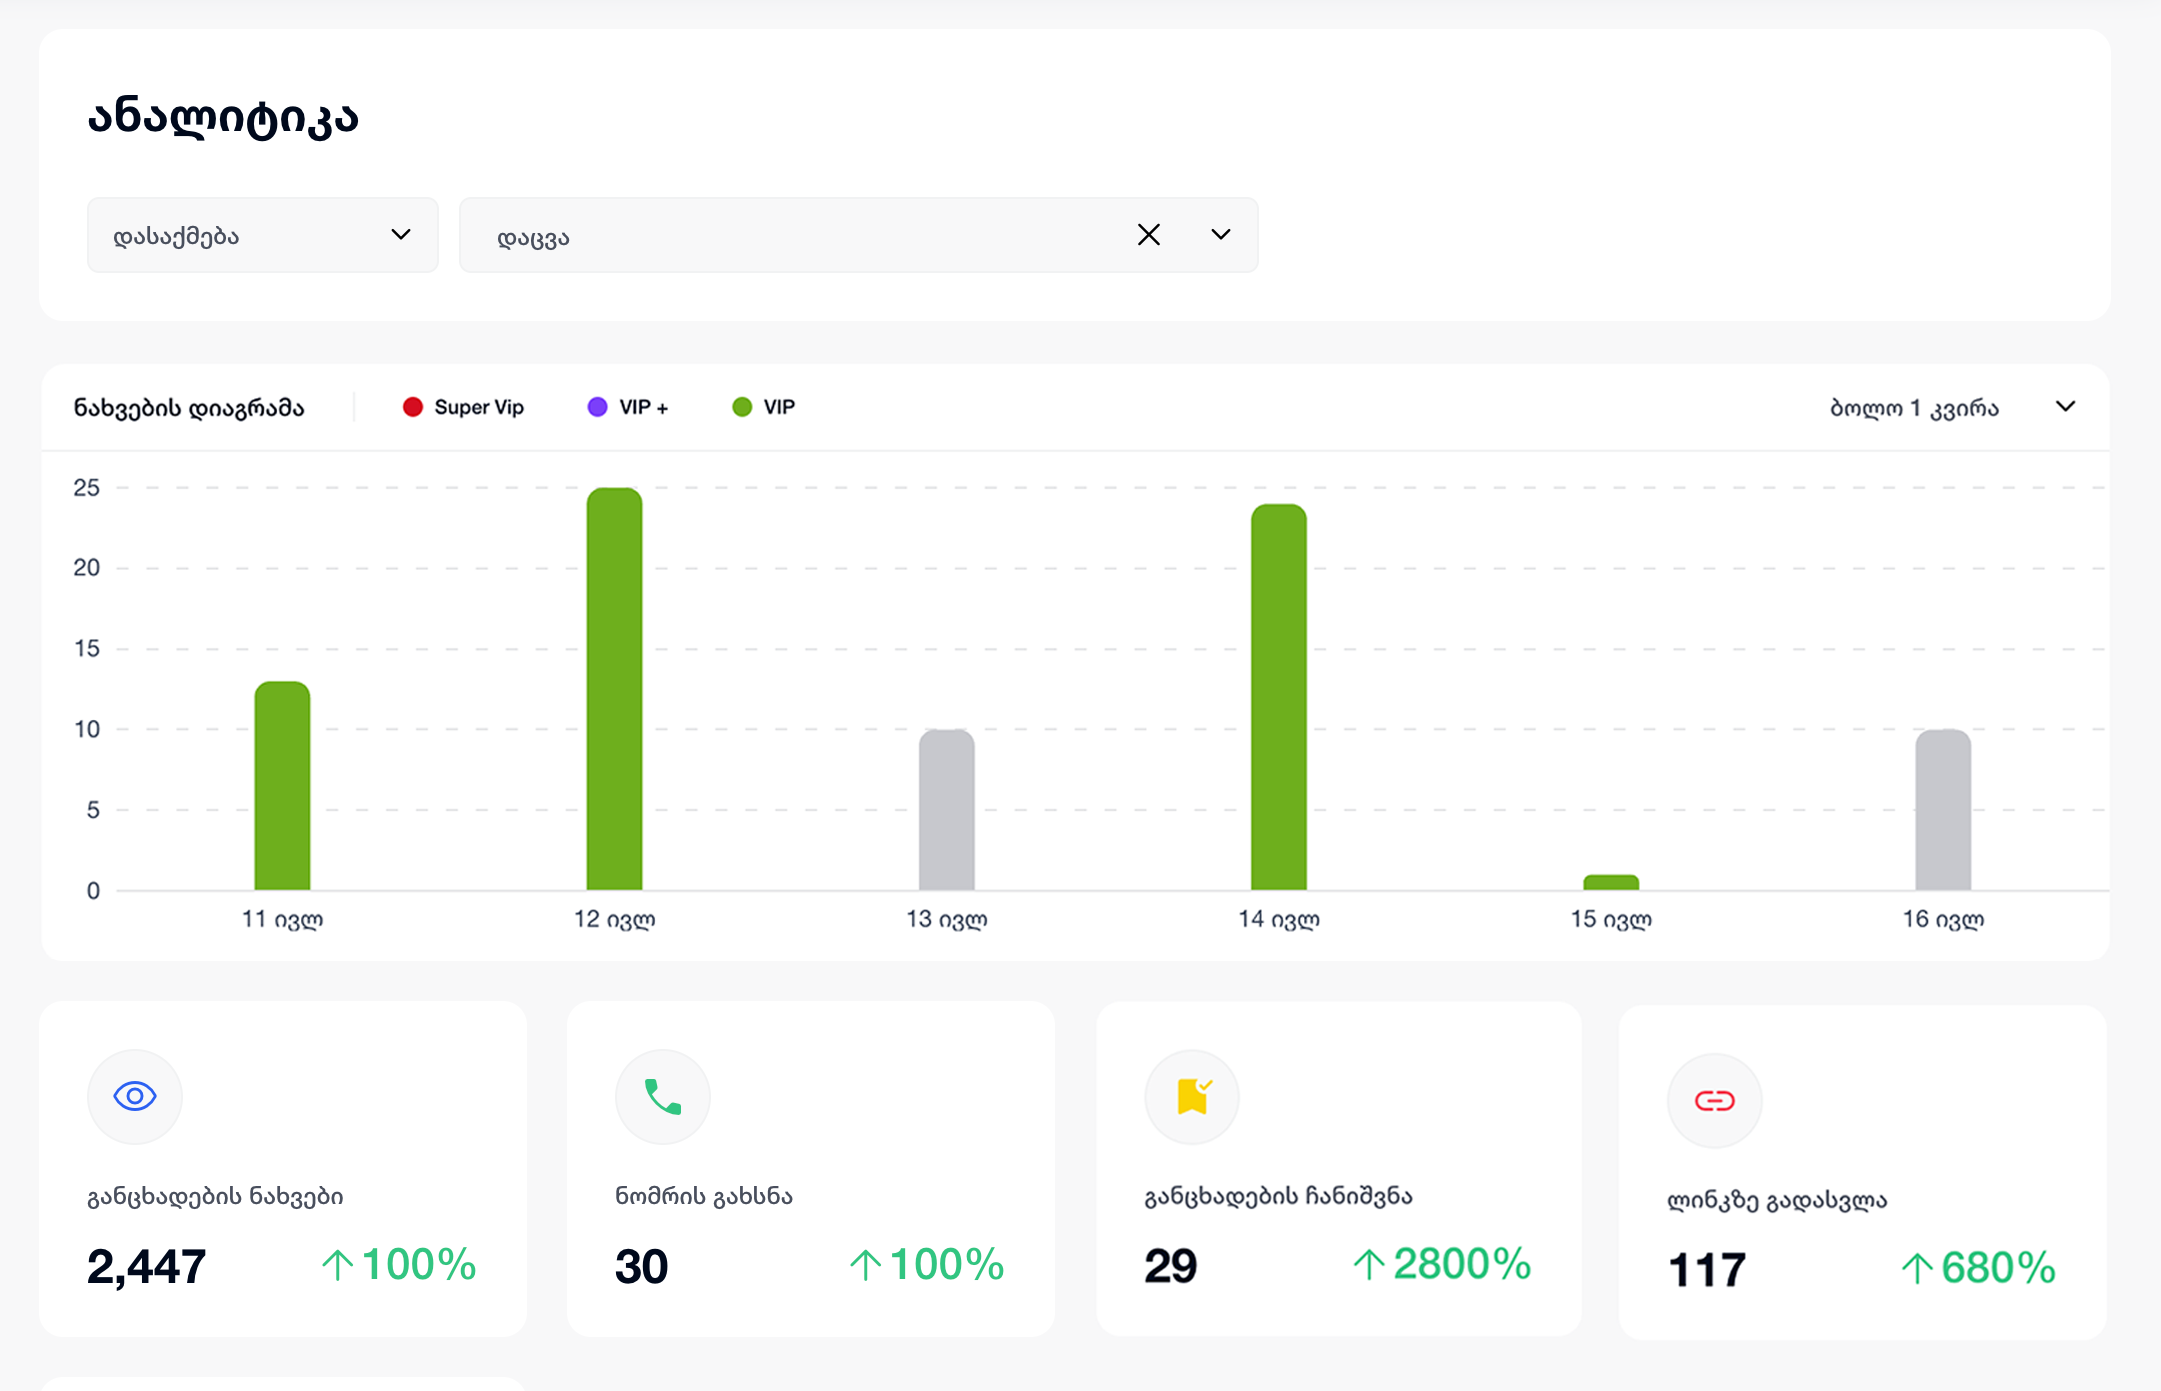The width and height of the screenshot is (2161, 1391).
Task: Toggle the VIP + legend series
Action: pos(628,407)
